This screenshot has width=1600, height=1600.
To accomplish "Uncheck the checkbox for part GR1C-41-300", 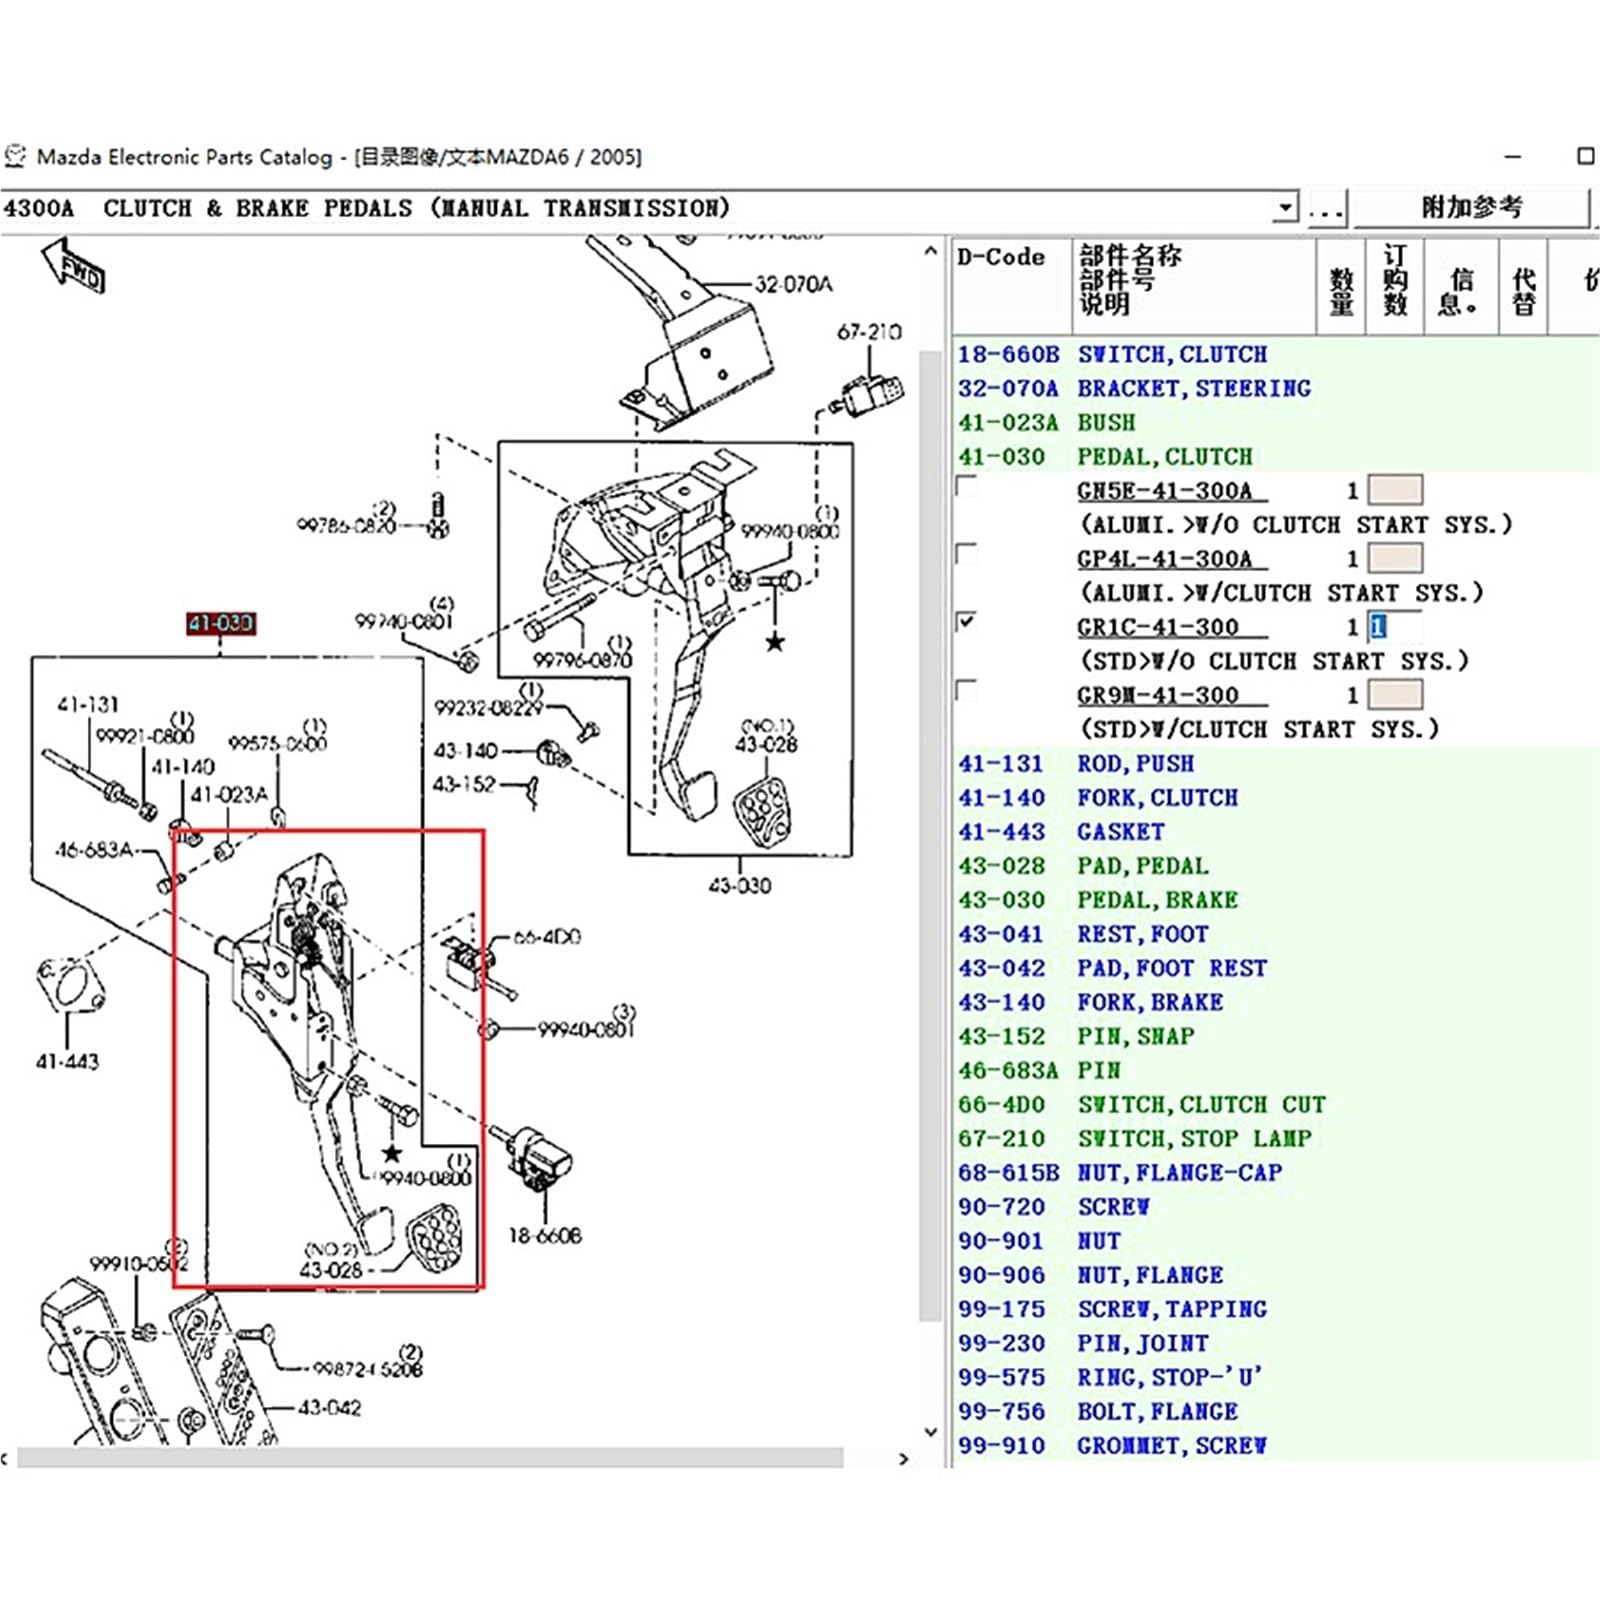I will 967,622.
